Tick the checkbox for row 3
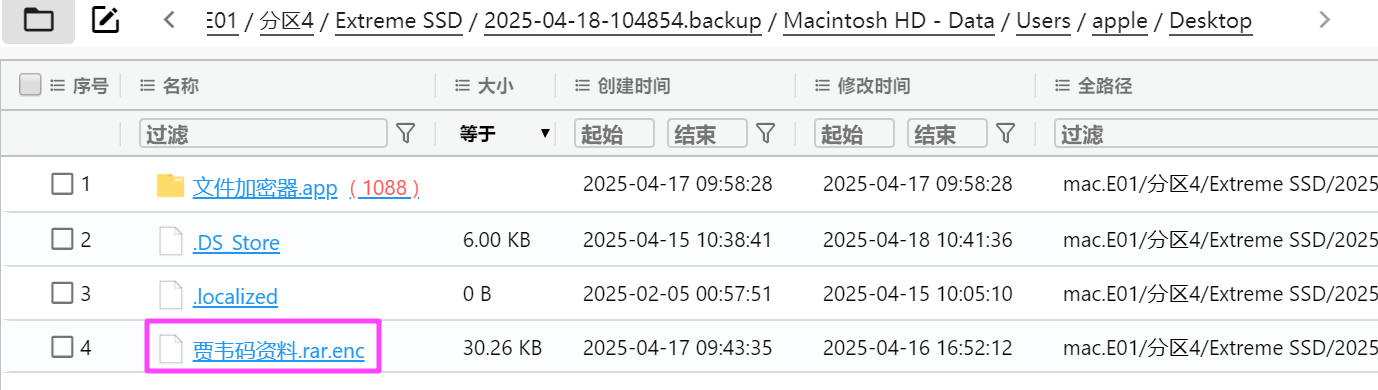Image resolution: width=1378 pixels, height=390 pixels. tap(63, 294)
